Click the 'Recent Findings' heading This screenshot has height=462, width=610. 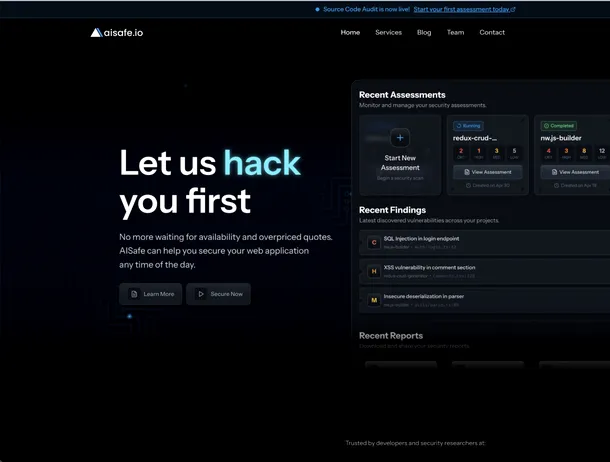[393, 210]
